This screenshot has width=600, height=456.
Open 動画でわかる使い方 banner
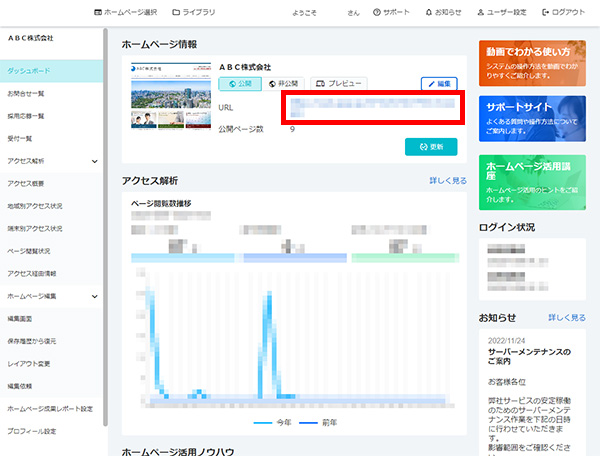tap(532, 59)
